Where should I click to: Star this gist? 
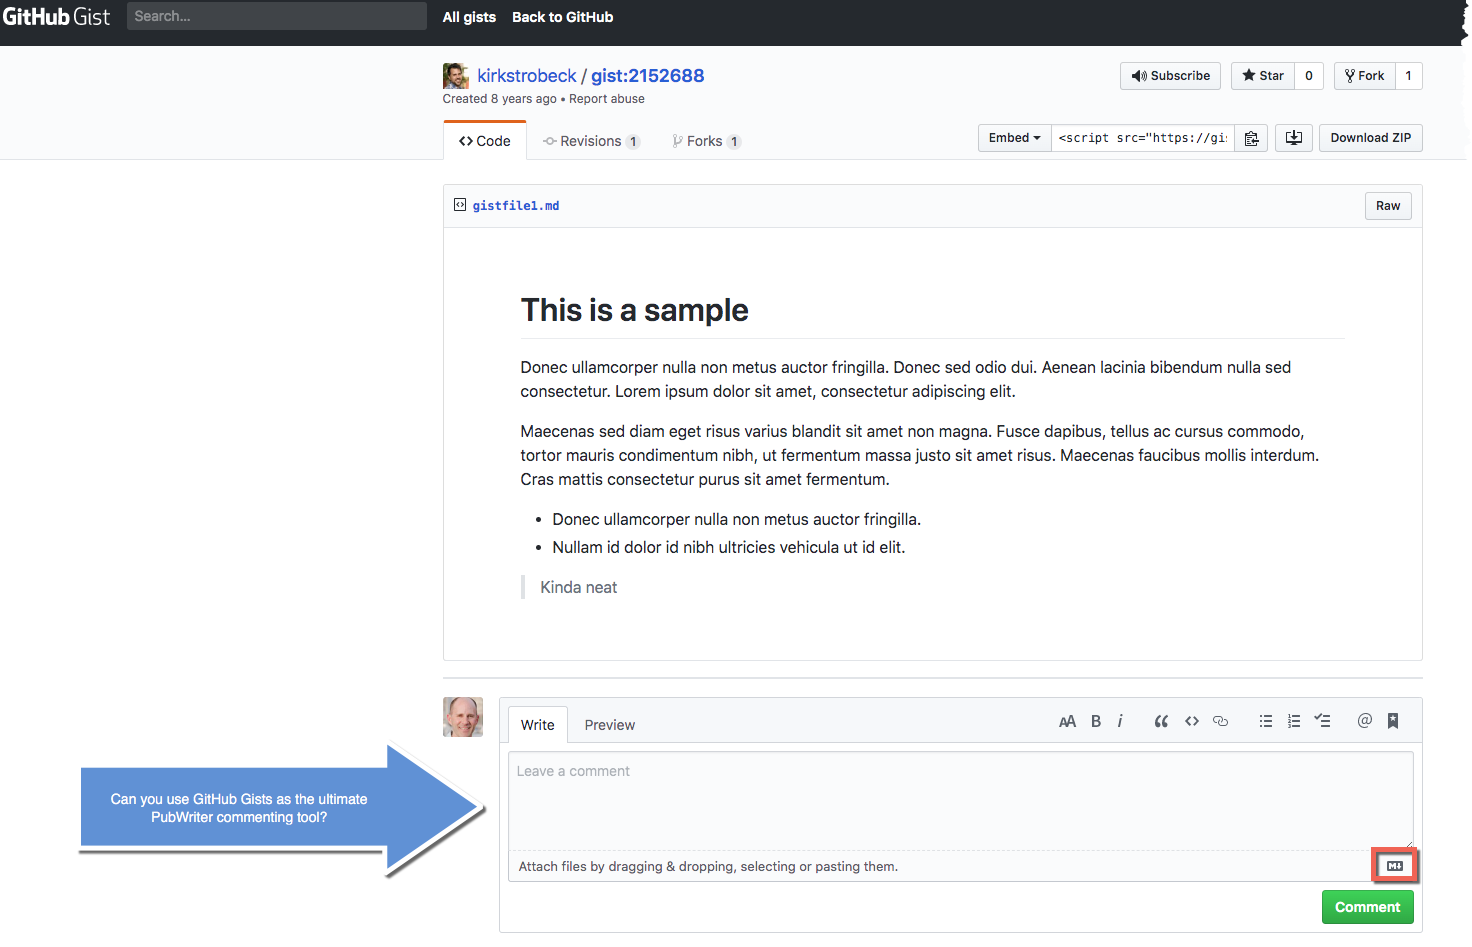(1263, 76)
